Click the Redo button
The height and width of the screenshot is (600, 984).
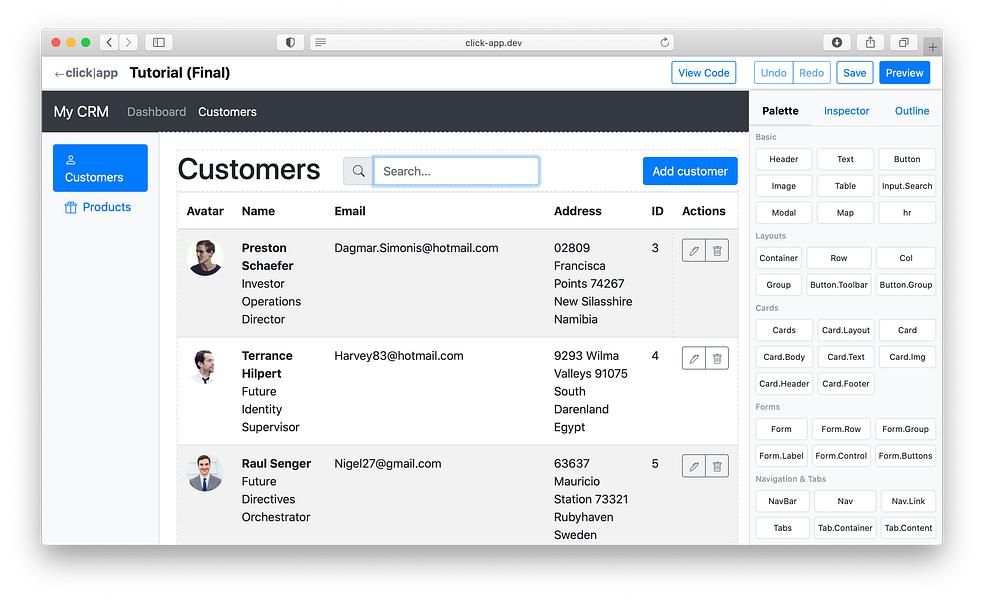811,73
